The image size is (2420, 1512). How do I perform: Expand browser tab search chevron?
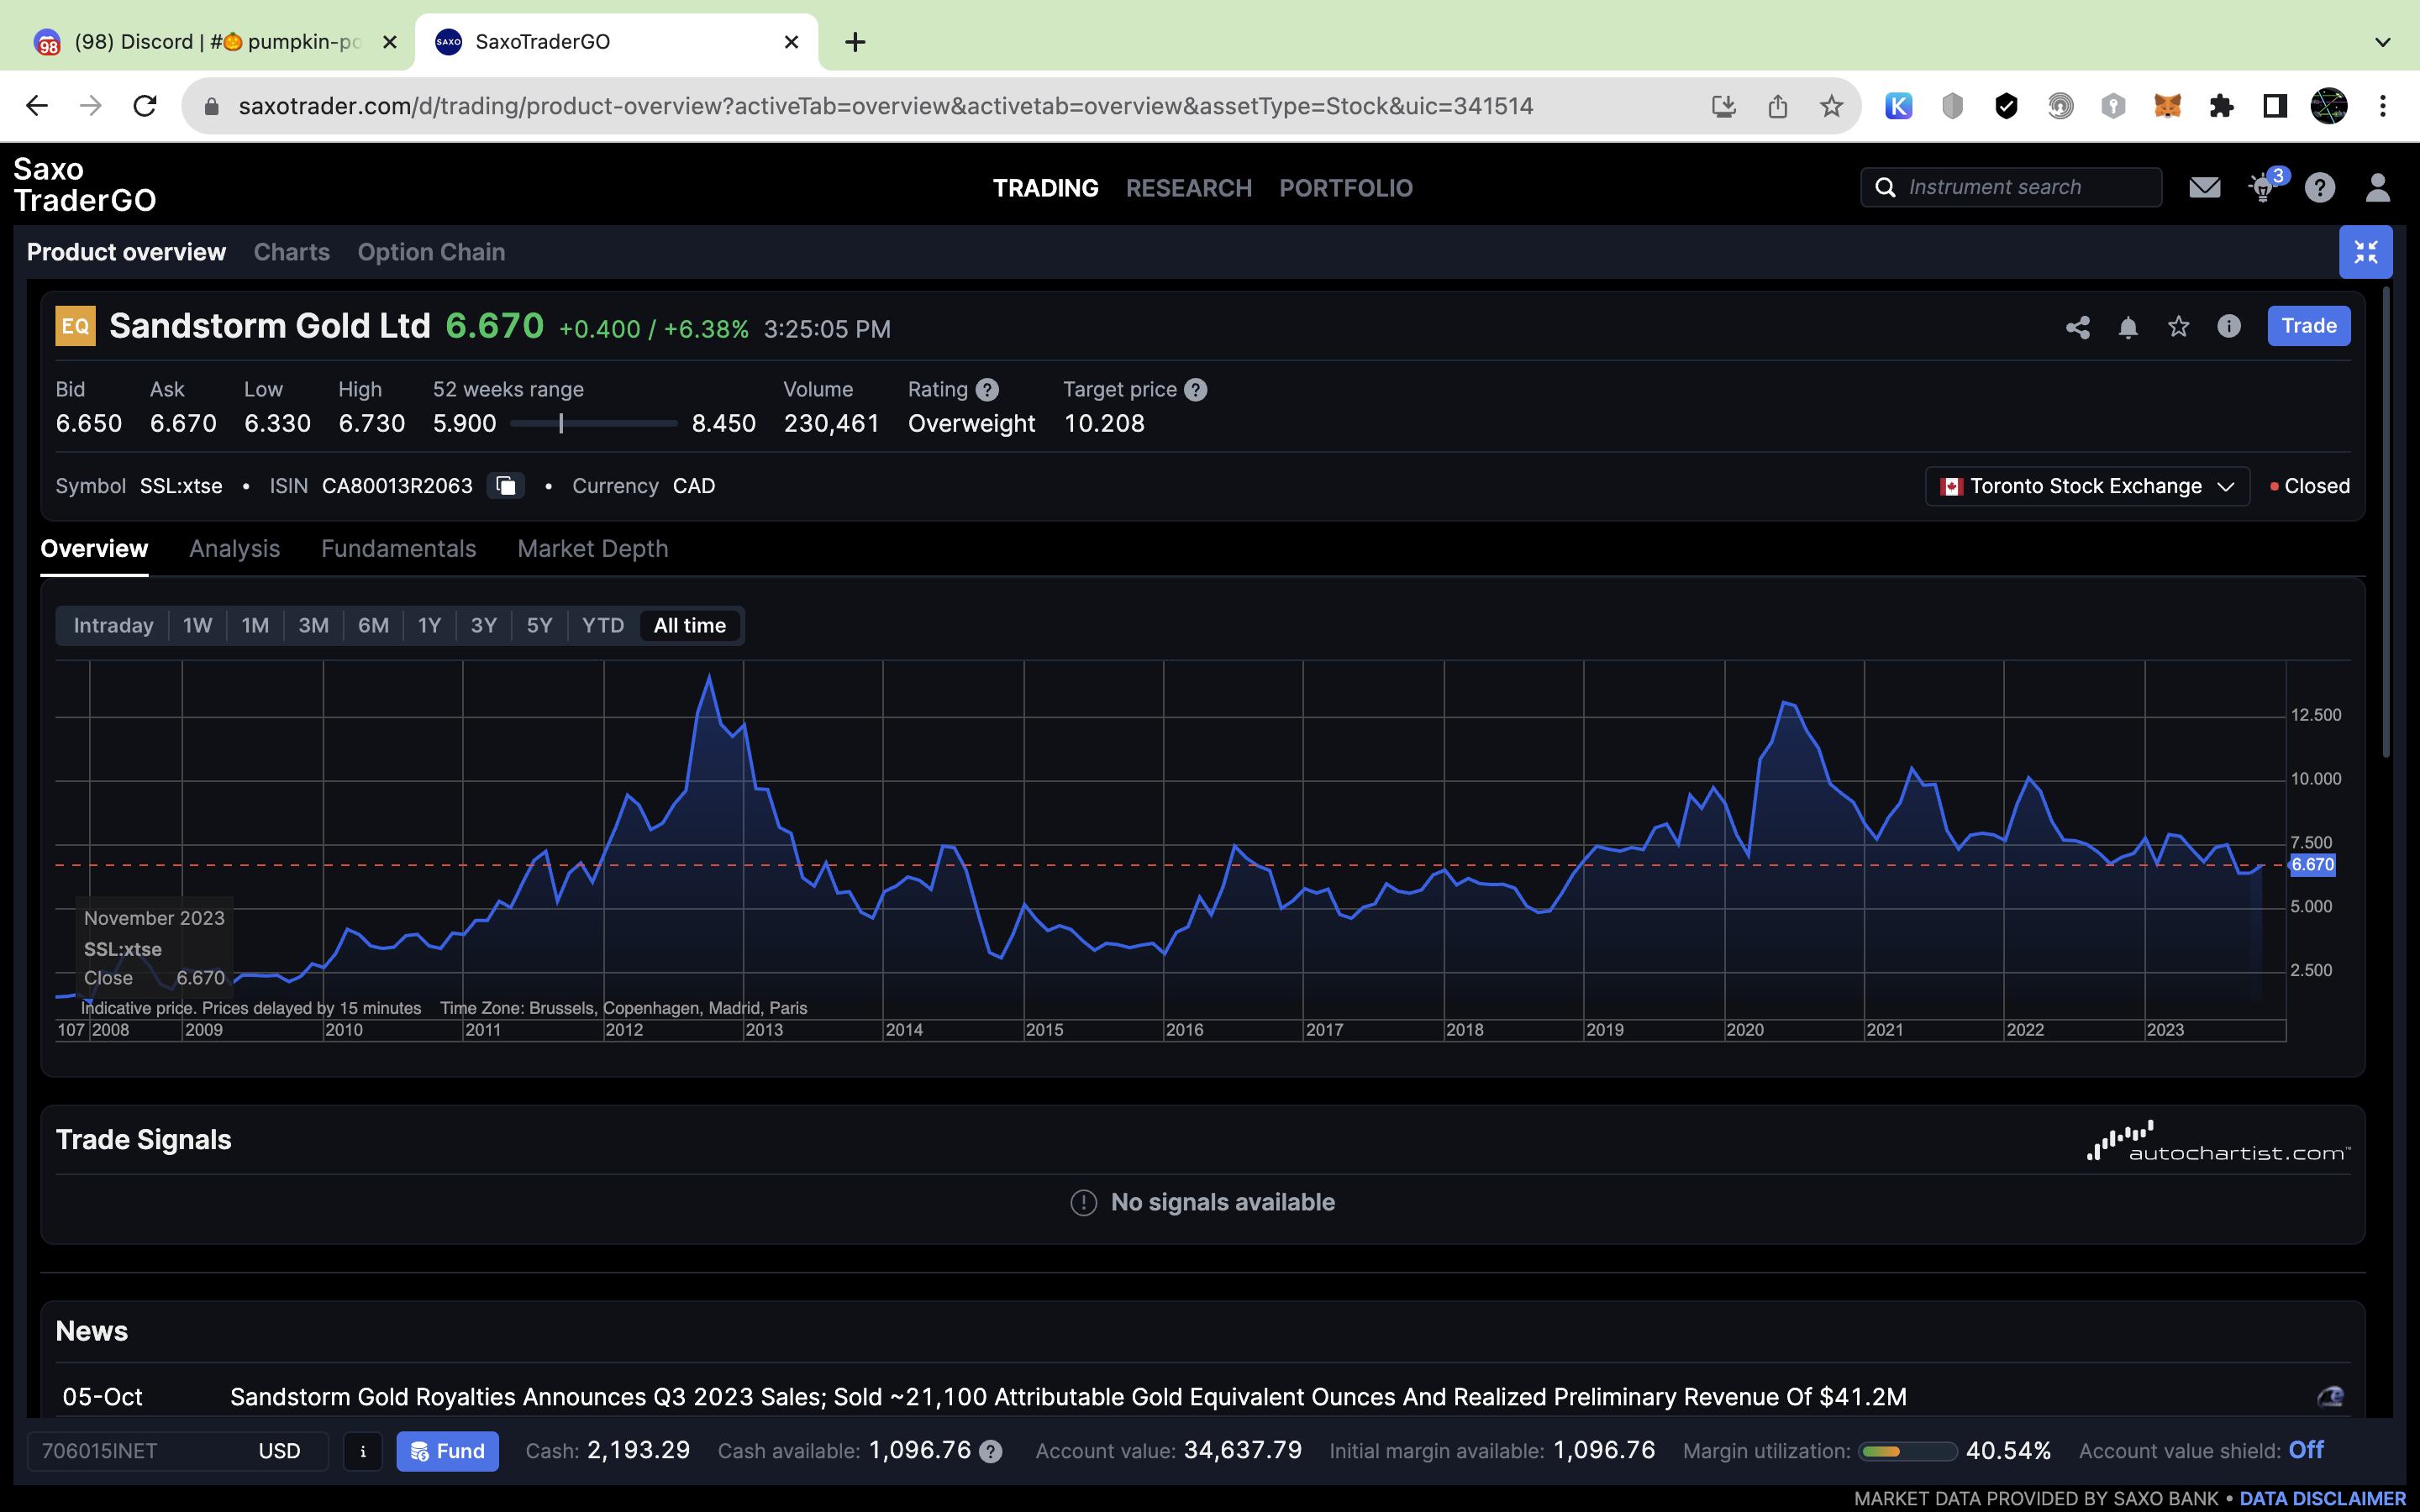pos(2382,42)
